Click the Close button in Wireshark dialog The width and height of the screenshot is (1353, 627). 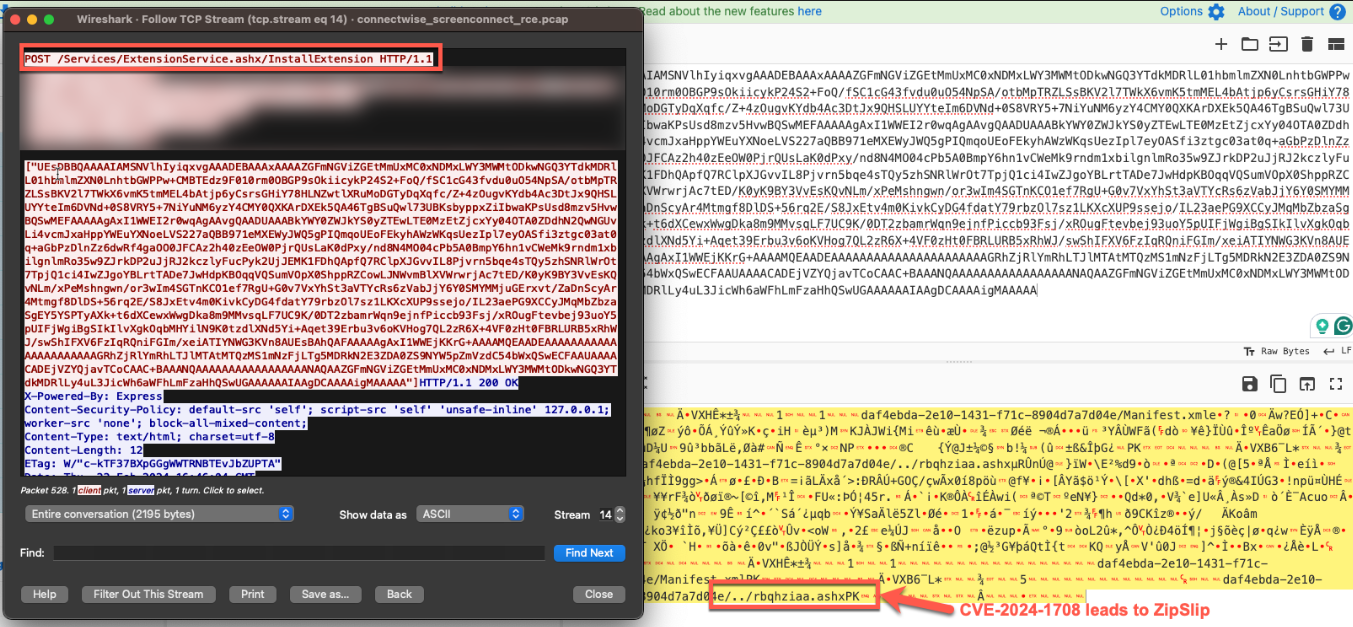coord(599,594)
